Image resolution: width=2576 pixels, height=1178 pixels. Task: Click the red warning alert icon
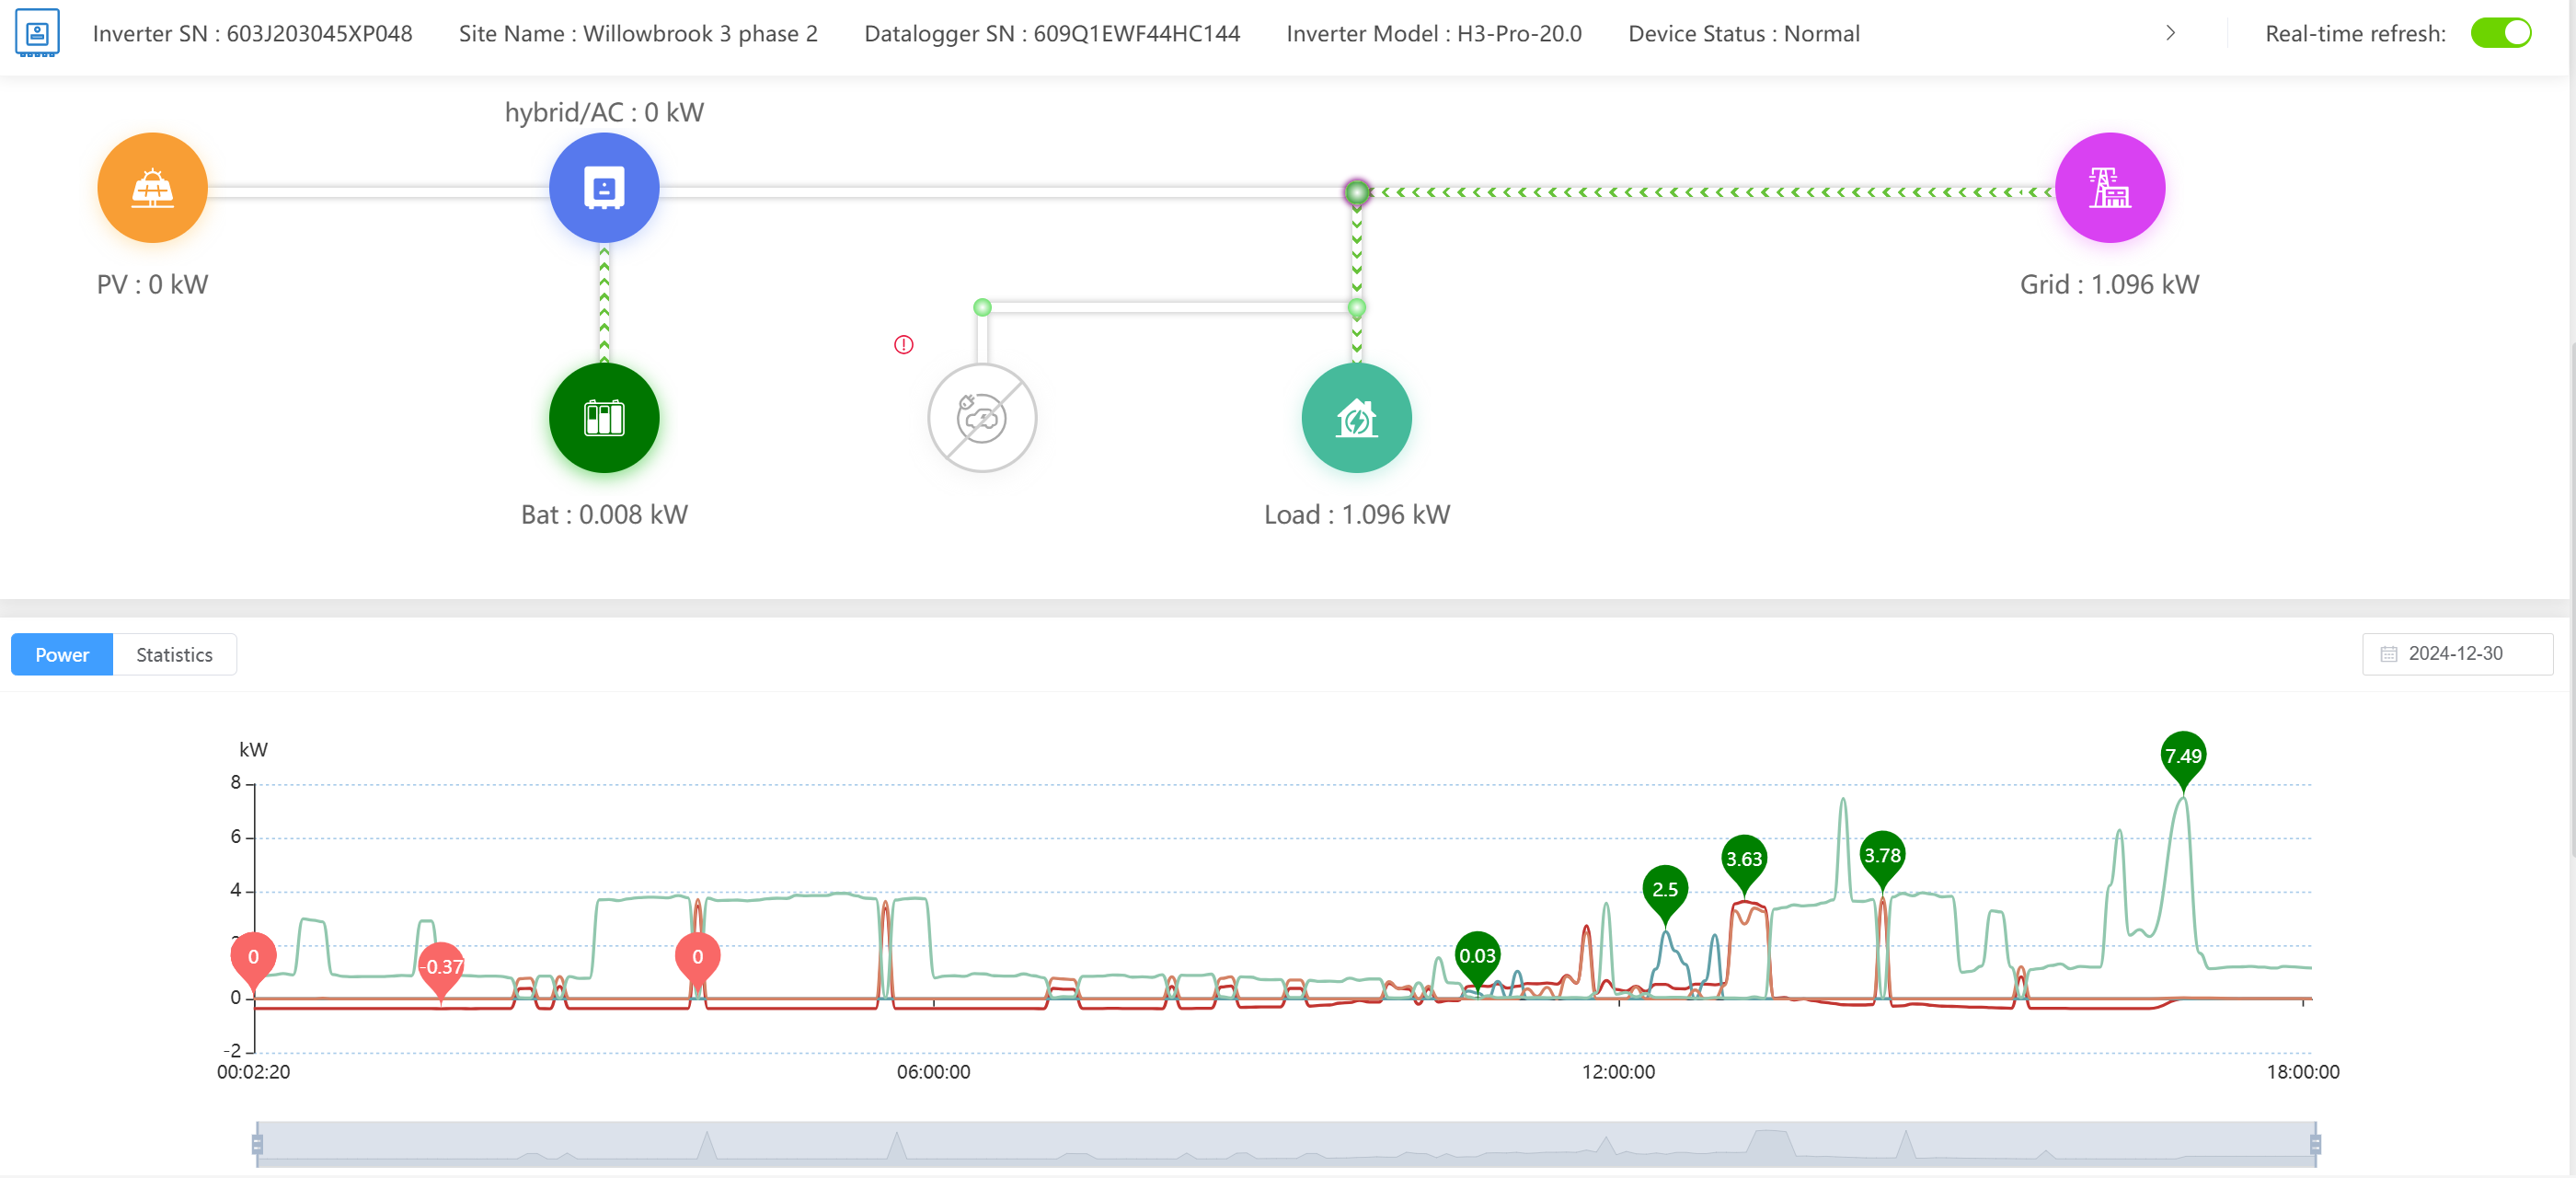[x=903, y=345]
